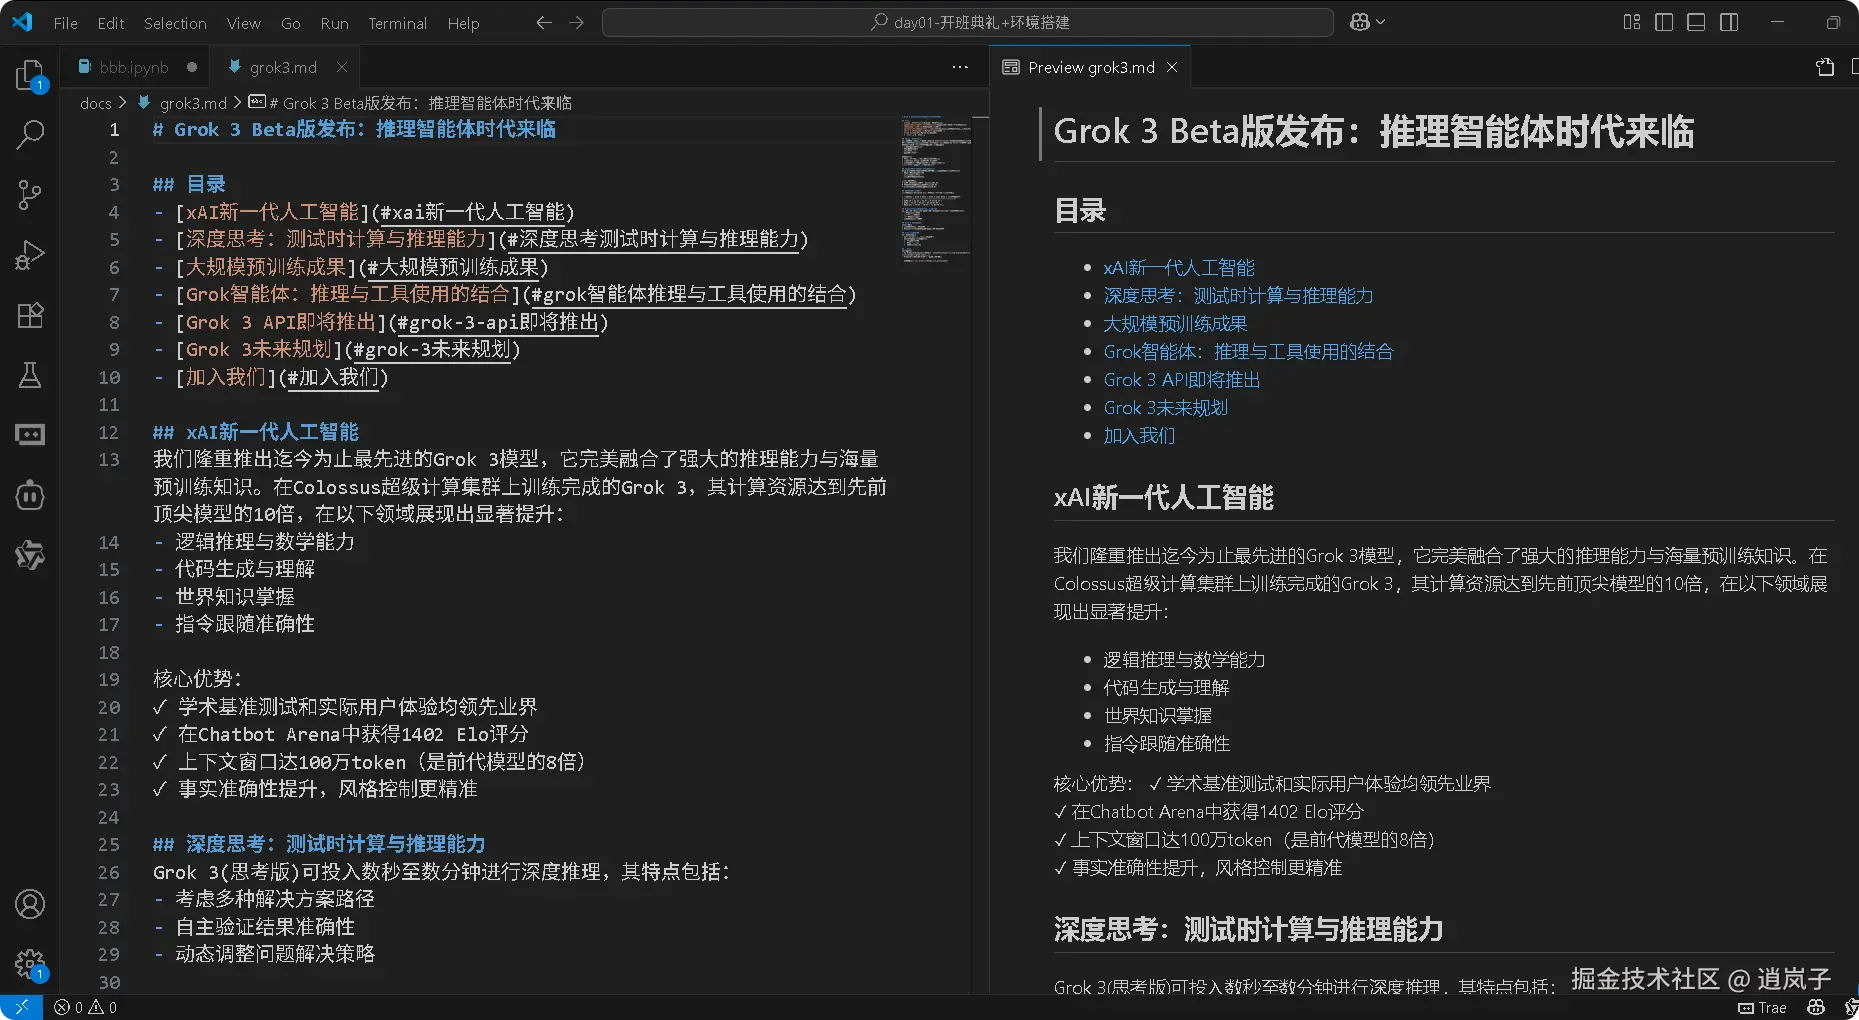Click the VS Code logo in the title bar
The width and height of the screenshot is (1859, 1020).
22,22
